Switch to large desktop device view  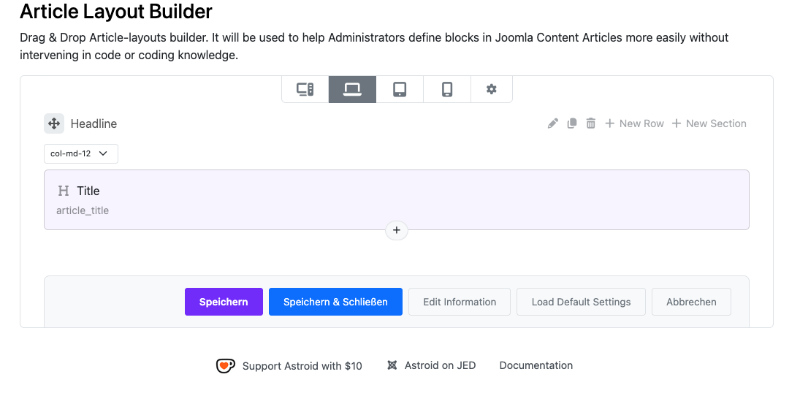(x=305, y=89)
